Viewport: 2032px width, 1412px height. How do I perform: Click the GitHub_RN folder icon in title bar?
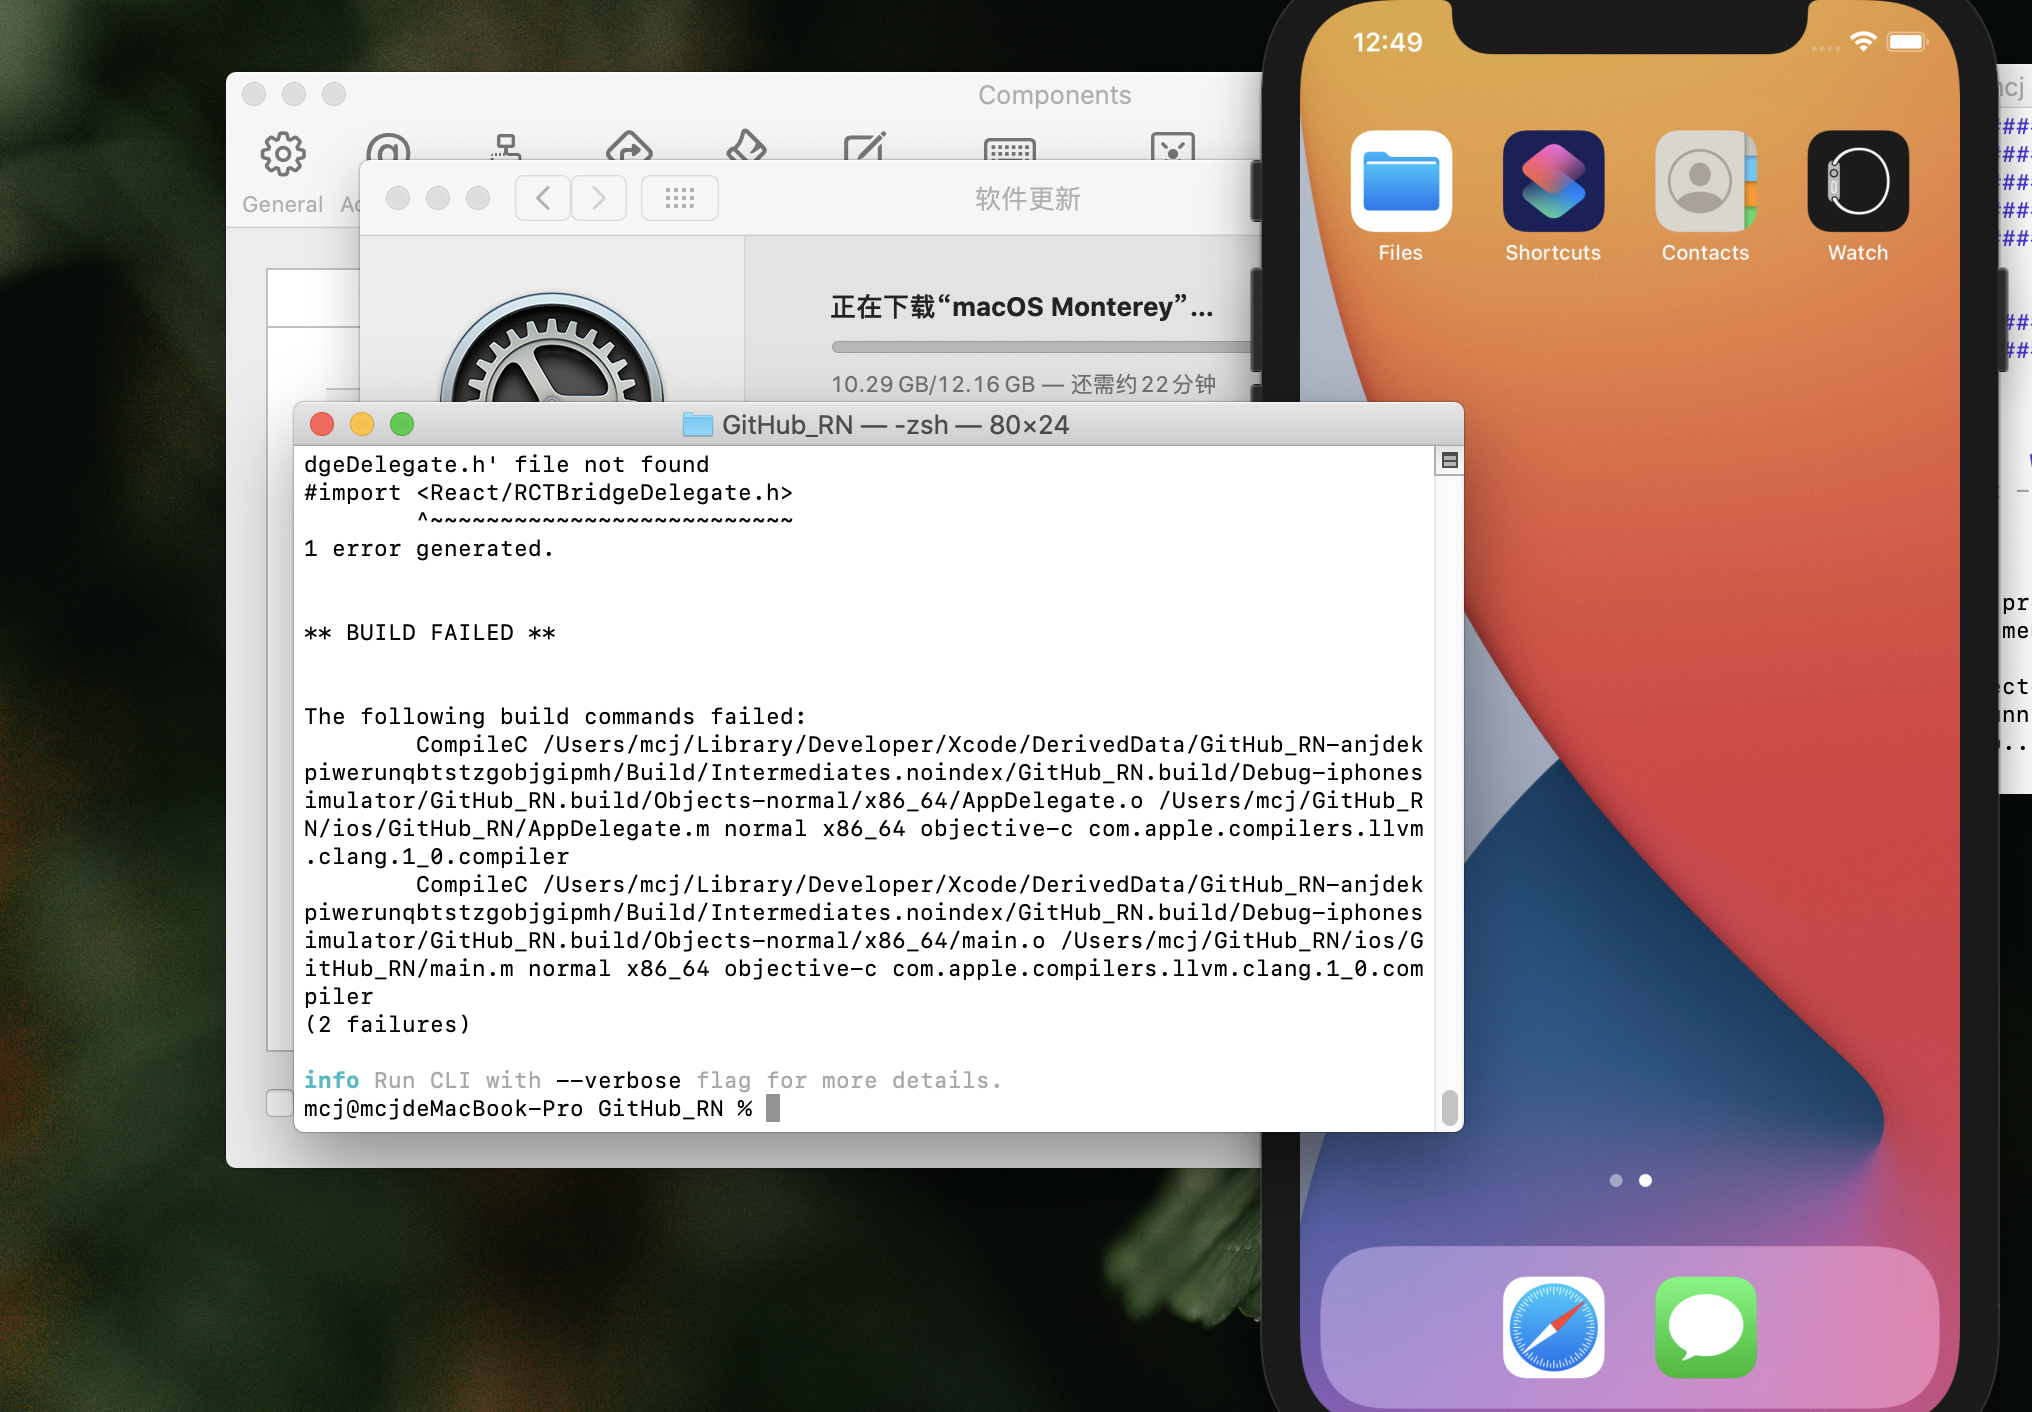point(697,425)
